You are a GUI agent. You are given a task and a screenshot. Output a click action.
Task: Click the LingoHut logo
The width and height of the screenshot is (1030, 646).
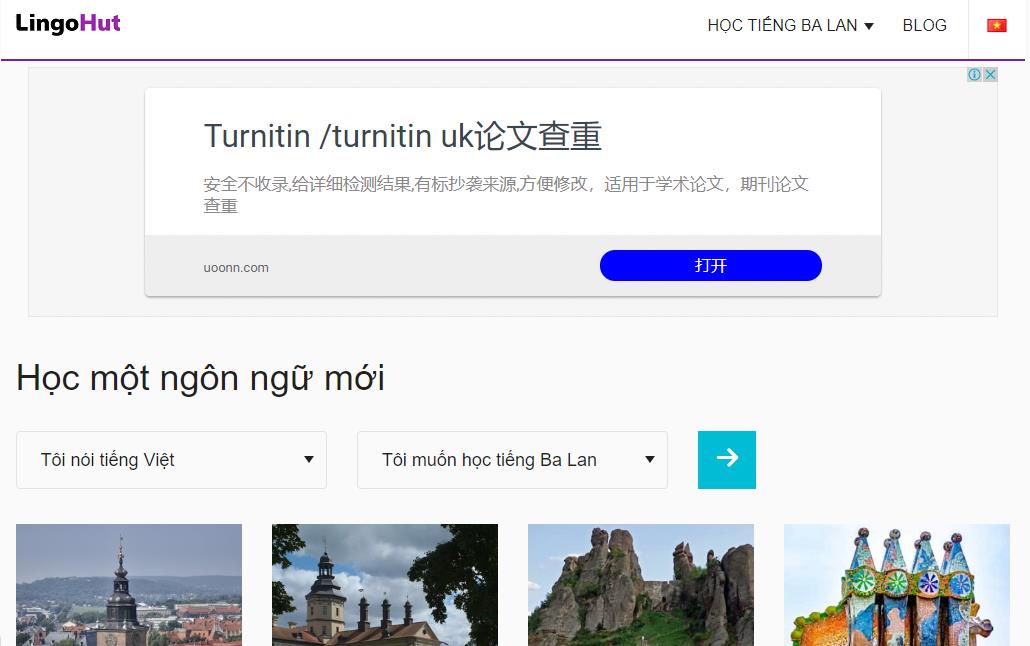68,24
